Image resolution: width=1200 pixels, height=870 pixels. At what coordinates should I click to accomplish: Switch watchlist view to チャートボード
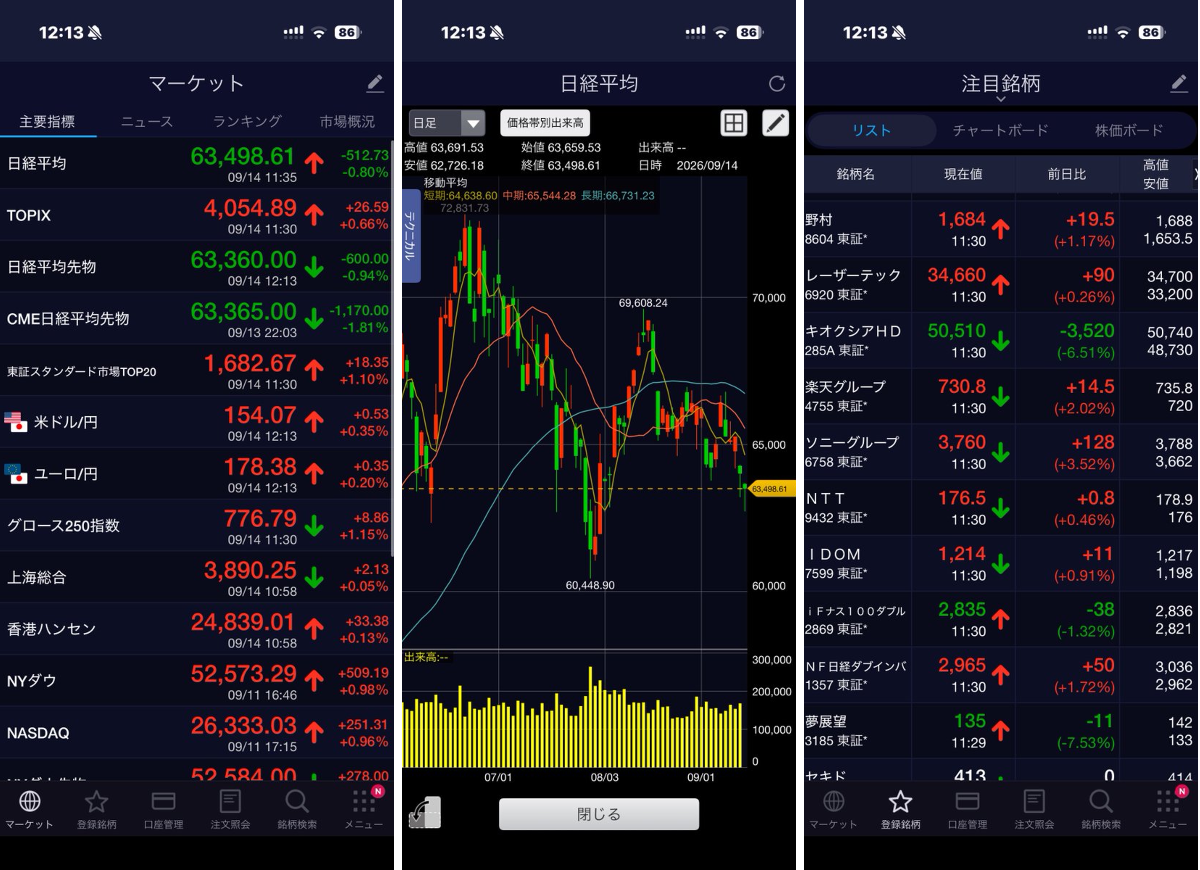1000,130
